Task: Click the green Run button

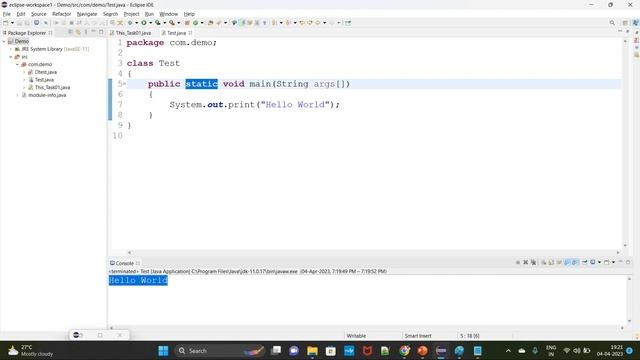Action: [x=144, y=23]
